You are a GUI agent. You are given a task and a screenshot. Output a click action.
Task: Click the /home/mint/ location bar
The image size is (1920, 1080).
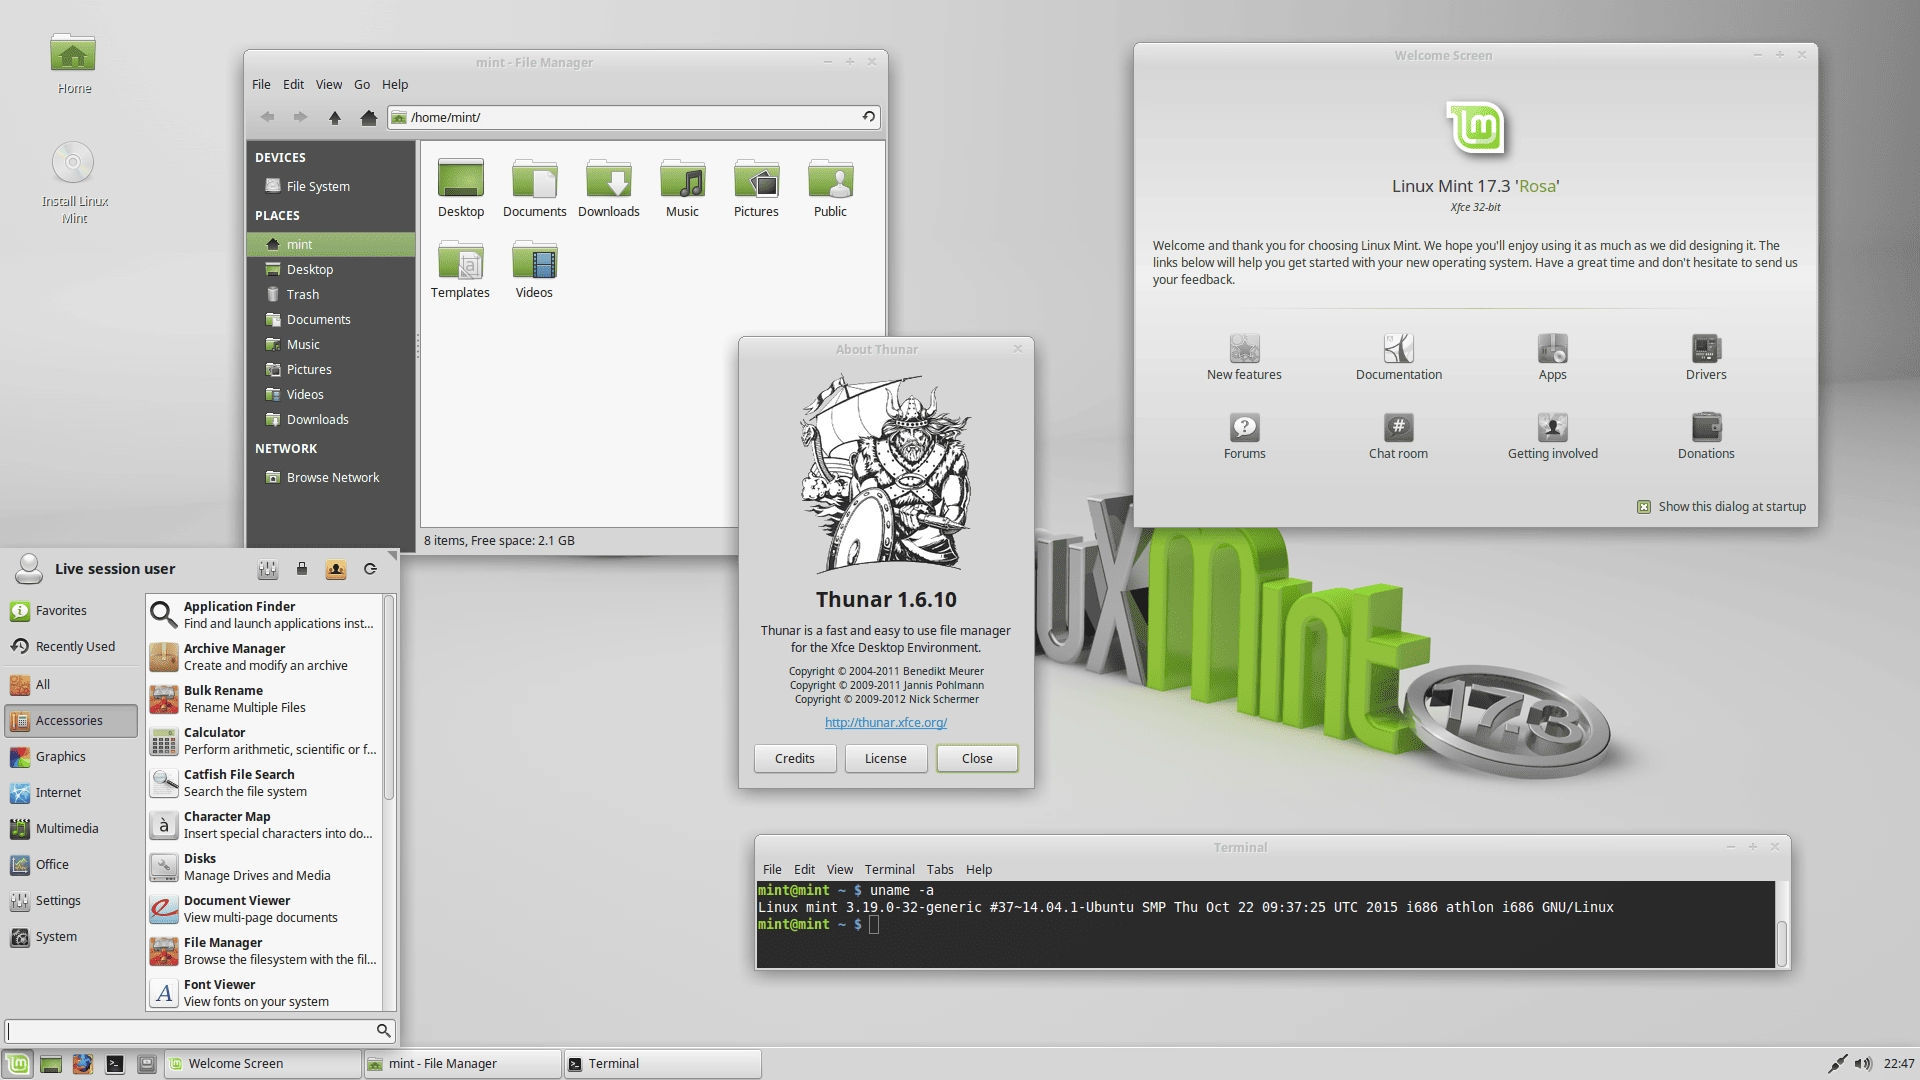(634, 117)
